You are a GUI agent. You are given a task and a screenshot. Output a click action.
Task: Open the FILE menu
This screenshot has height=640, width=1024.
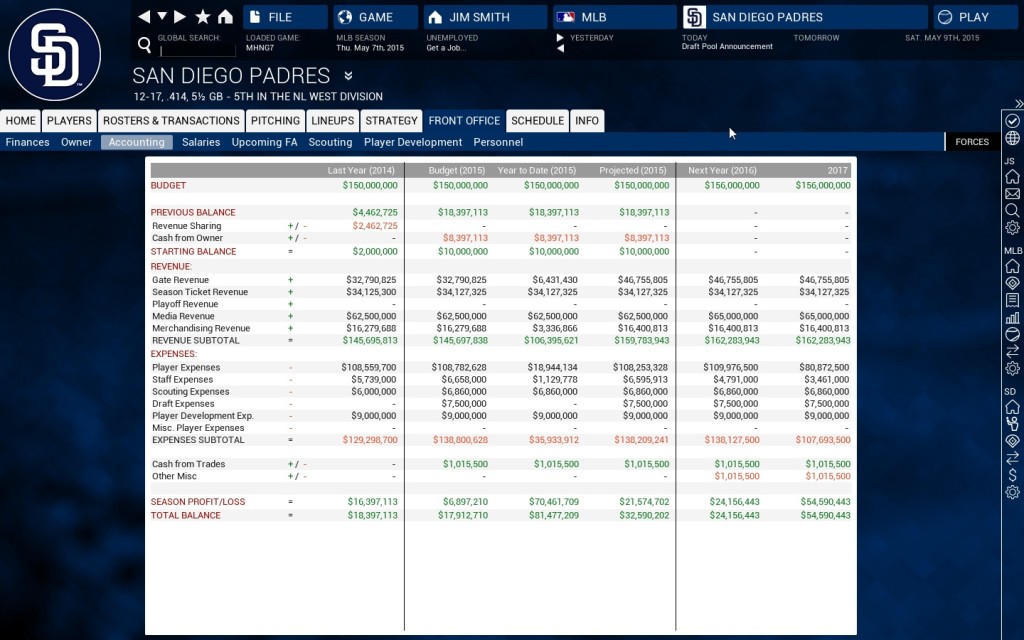(285, 17)
